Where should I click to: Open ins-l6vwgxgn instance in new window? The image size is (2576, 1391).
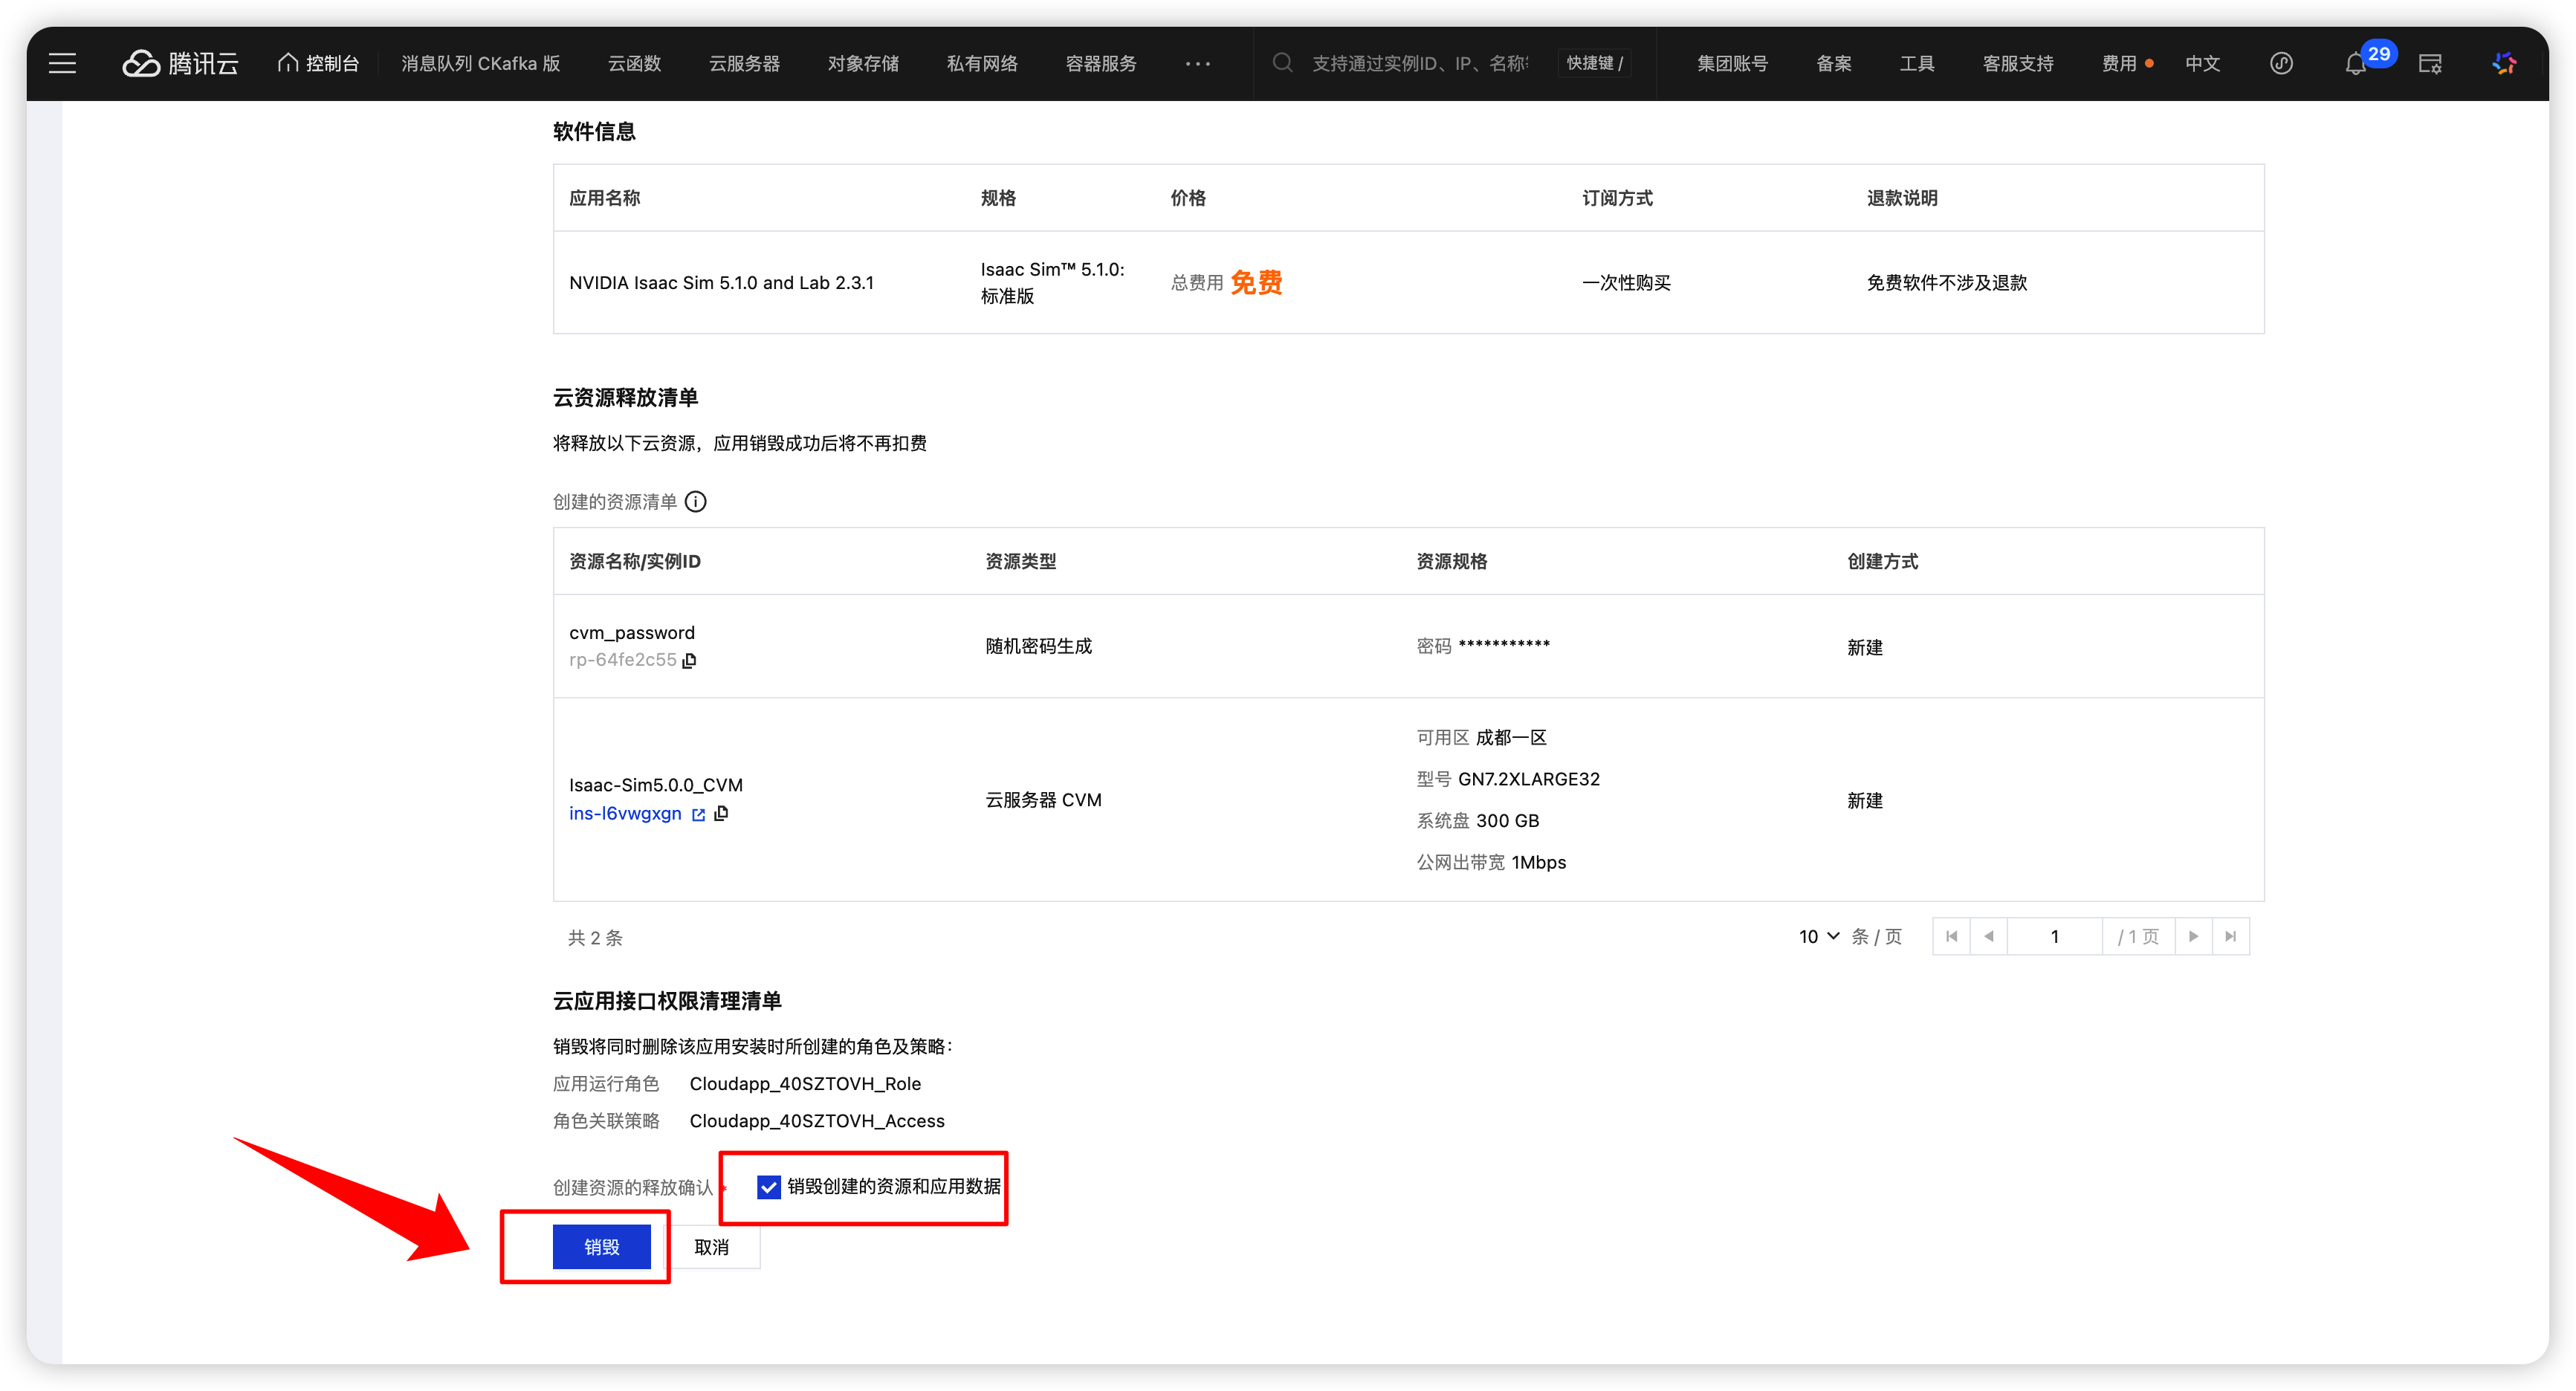(698, 815)
